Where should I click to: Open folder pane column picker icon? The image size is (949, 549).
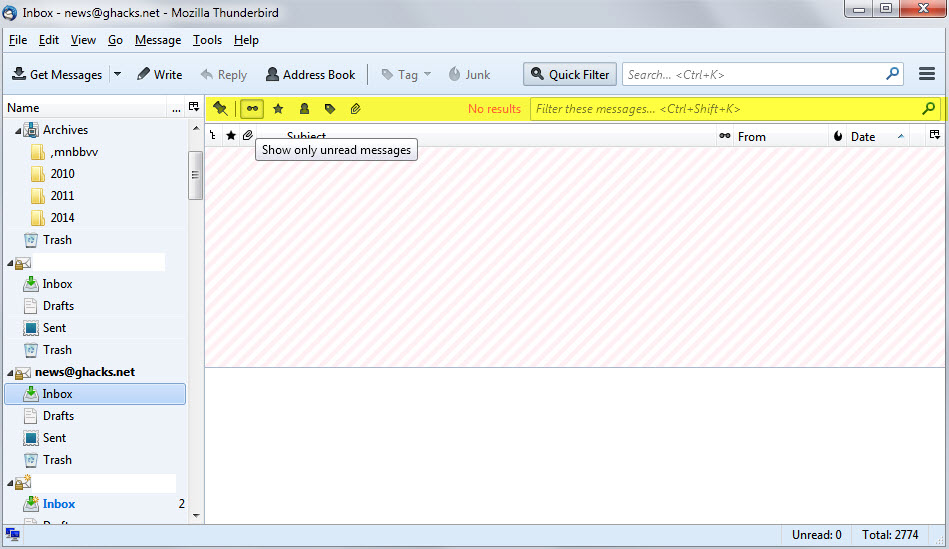194,107
